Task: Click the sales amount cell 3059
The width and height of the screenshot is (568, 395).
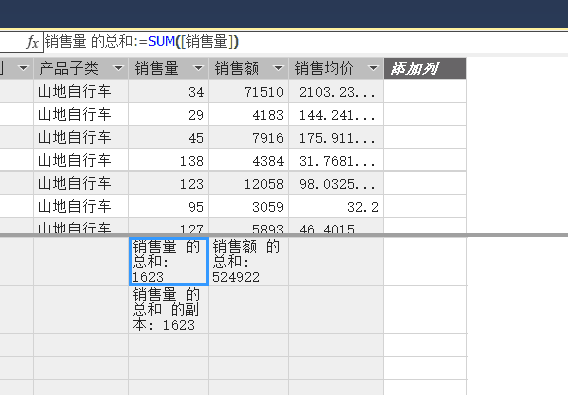Action: [248, 207]
